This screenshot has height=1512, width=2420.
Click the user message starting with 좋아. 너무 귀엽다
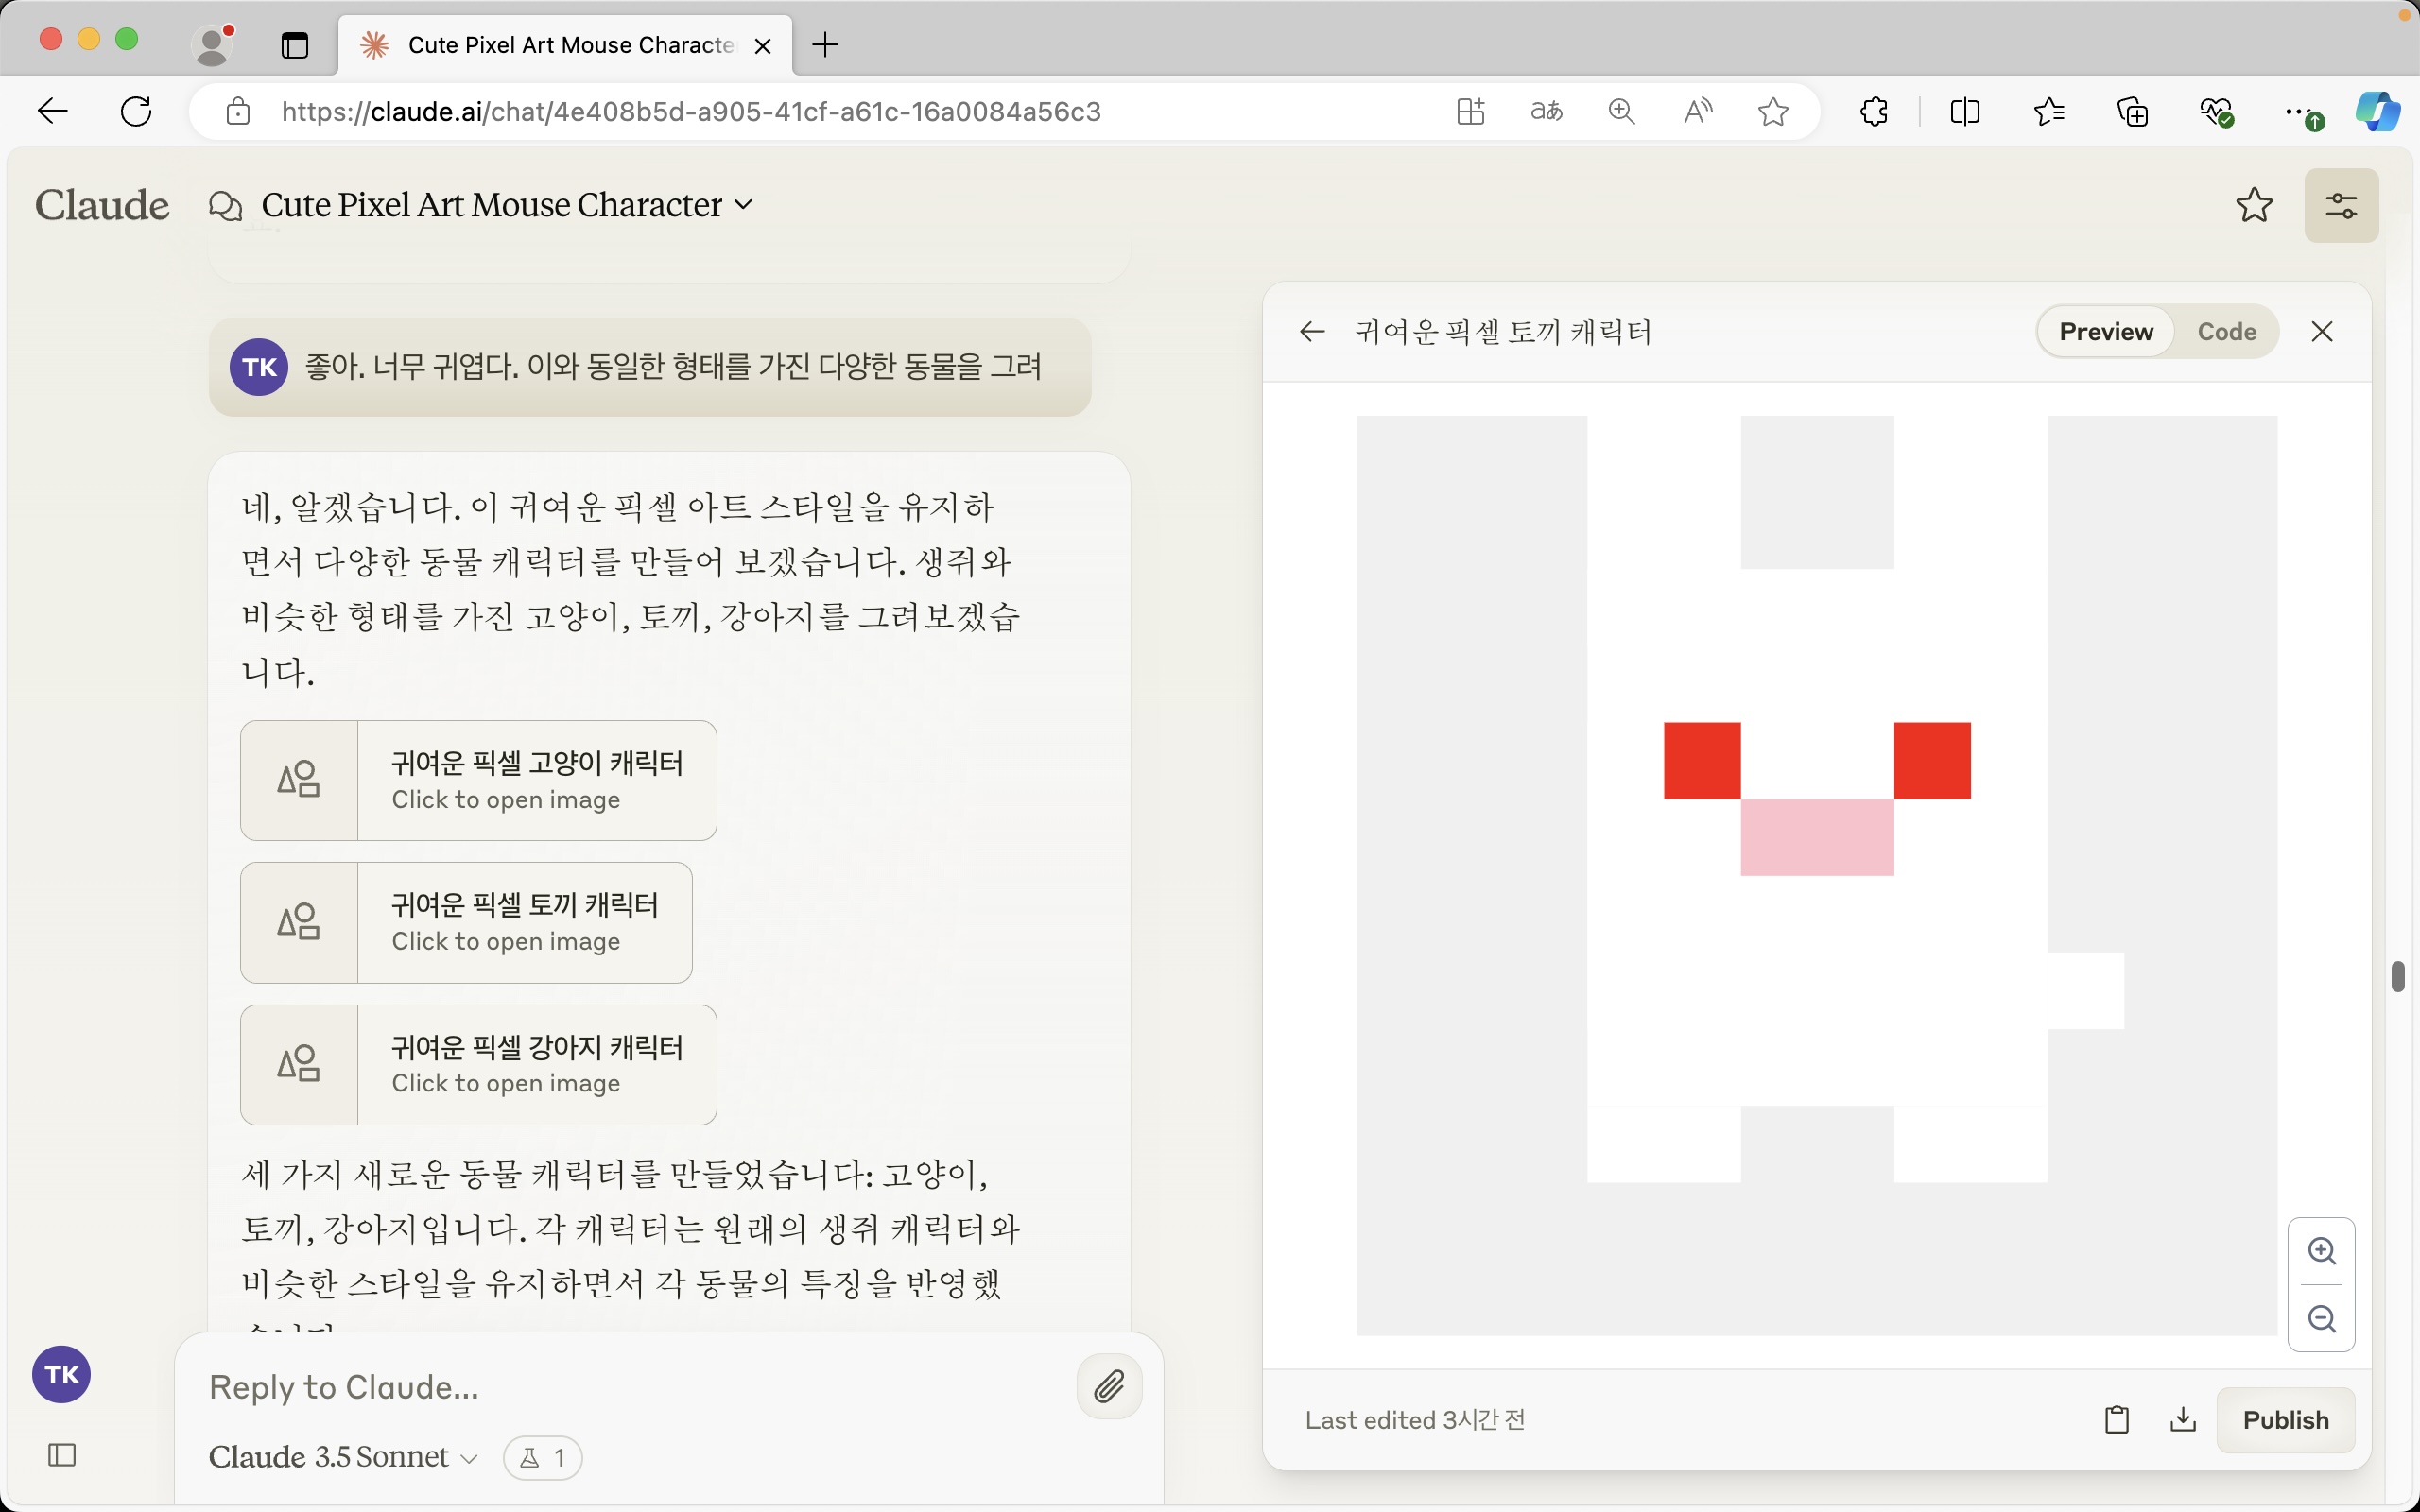pyautogui.click(x=650, y=367)
